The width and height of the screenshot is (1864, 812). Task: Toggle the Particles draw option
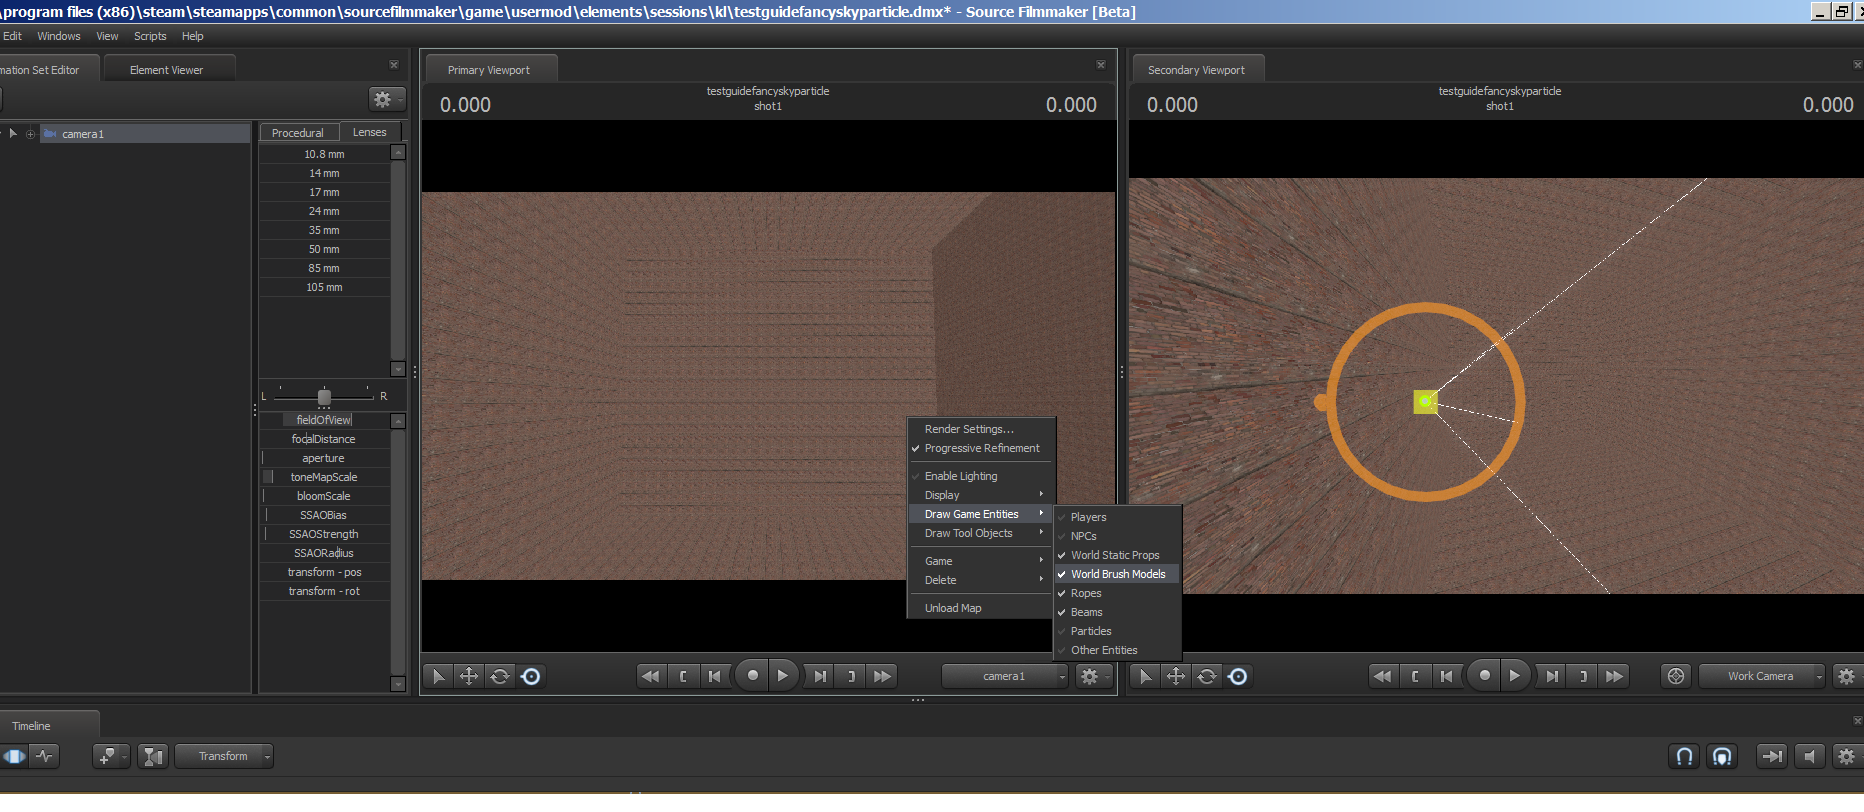click(1090, 632)
